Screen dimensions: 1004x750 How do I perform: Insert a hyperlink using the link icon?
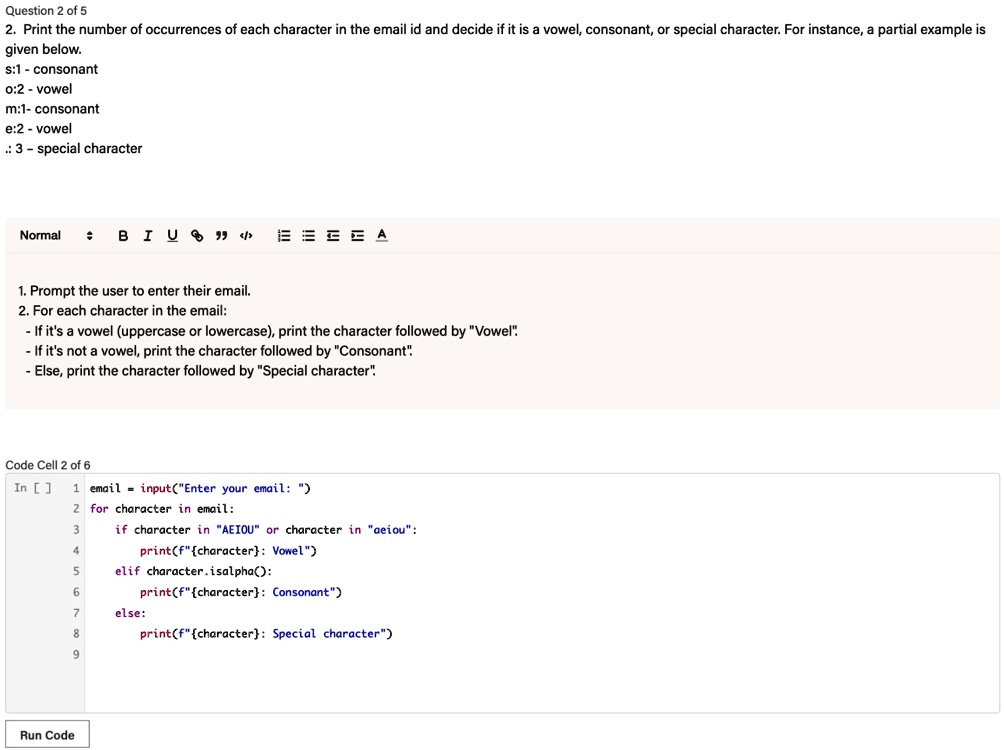197,235
